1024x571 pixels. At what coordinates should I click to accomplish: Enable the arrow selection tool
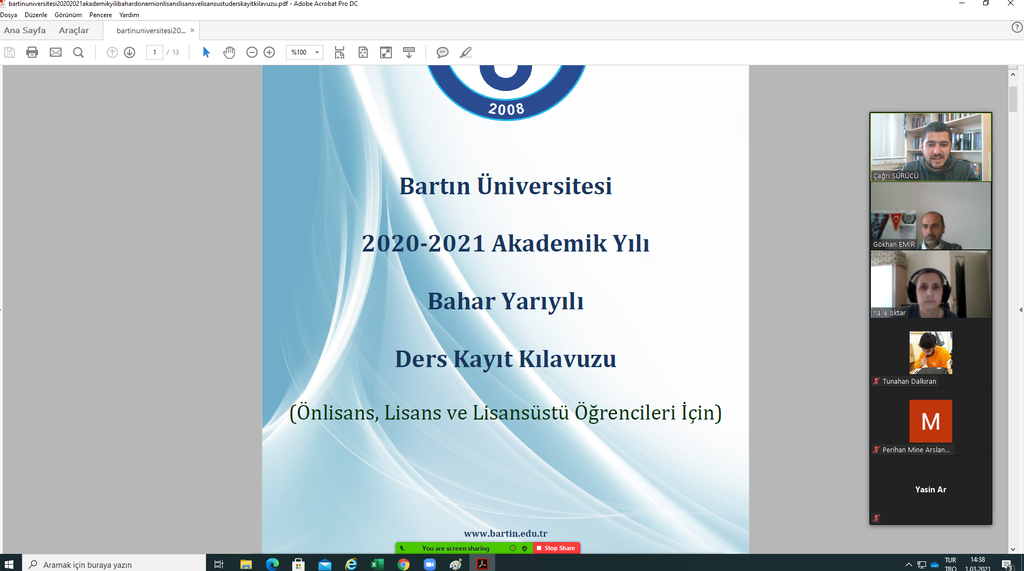click(x=206, y=52)
